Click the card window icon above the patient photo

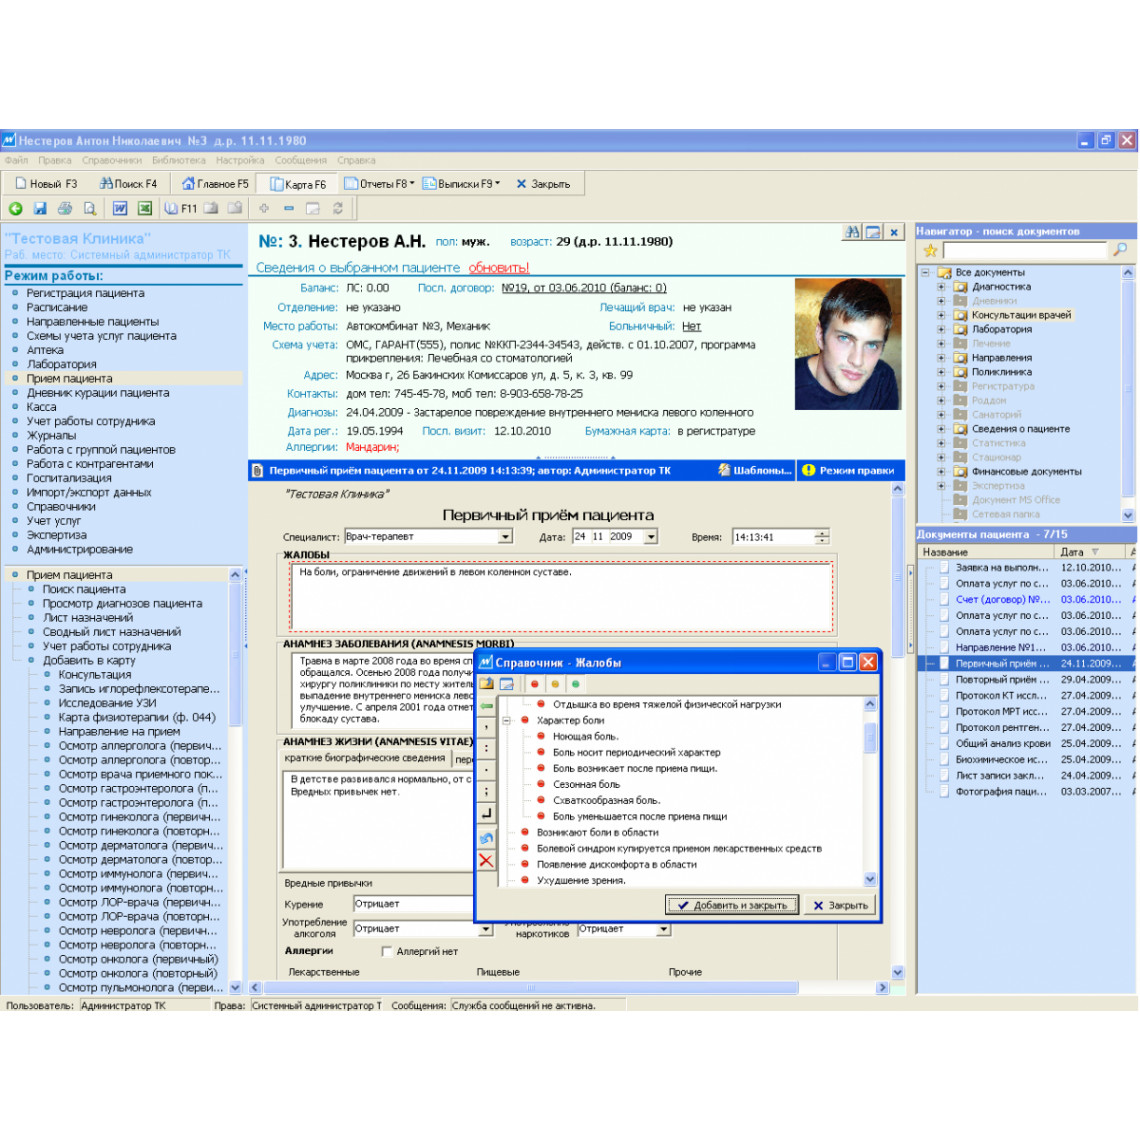[x=873, y=232]
